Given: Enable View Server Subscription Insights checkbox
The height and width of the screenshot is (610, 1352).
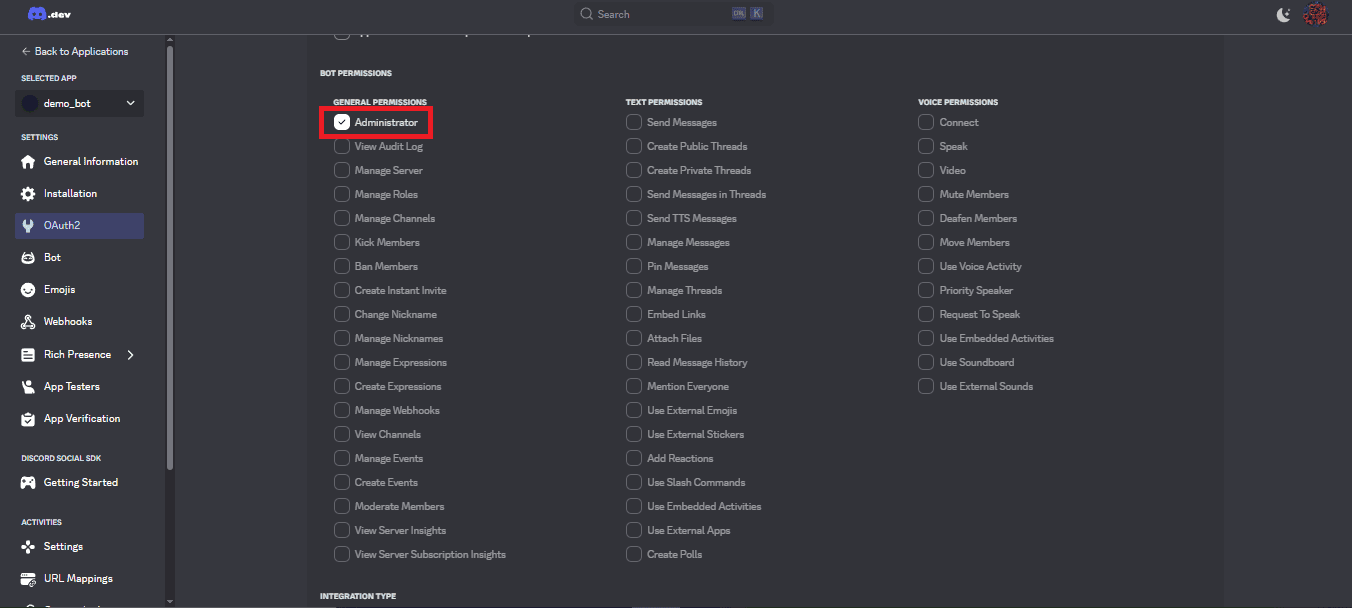Looking at the screenshot, I should point(342,554).
